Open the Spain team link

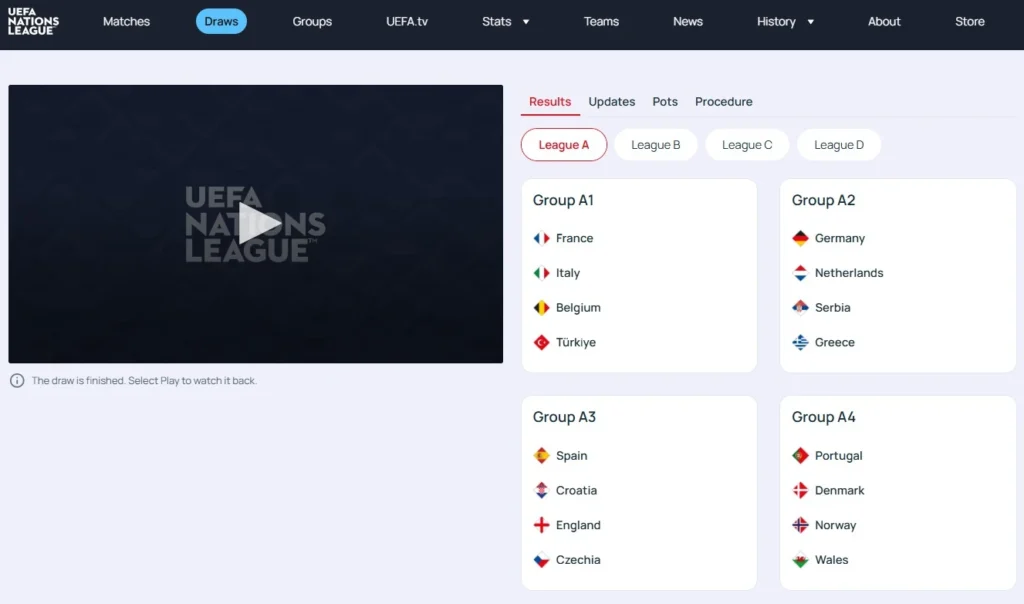pyautogui.click(x=571, y=456)
